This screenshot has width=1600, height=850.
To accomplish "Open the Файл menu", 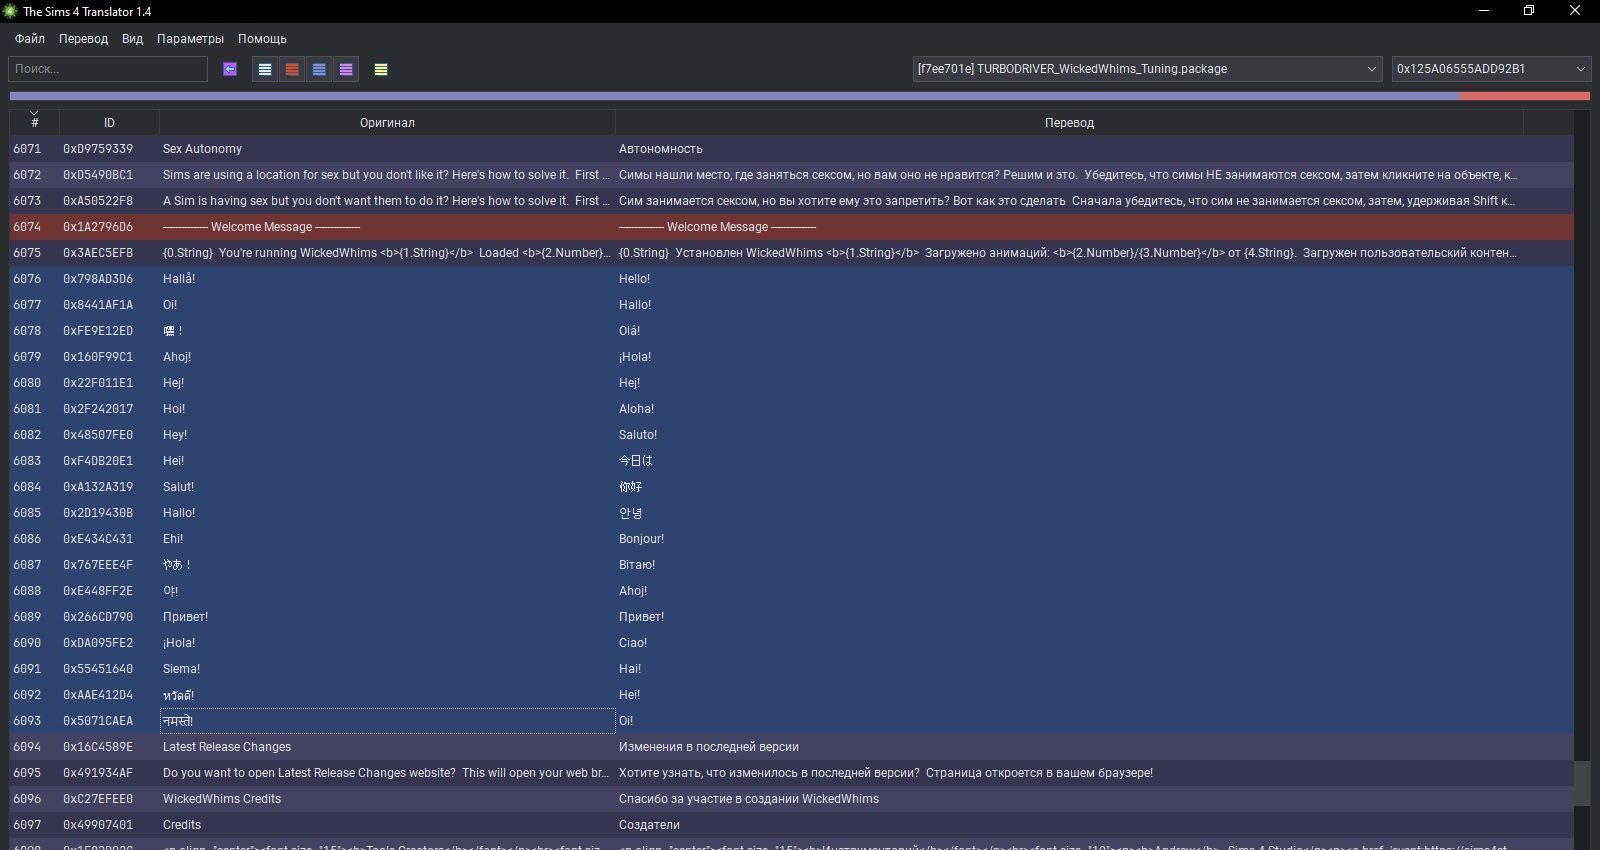I will [x=30, y=39].
